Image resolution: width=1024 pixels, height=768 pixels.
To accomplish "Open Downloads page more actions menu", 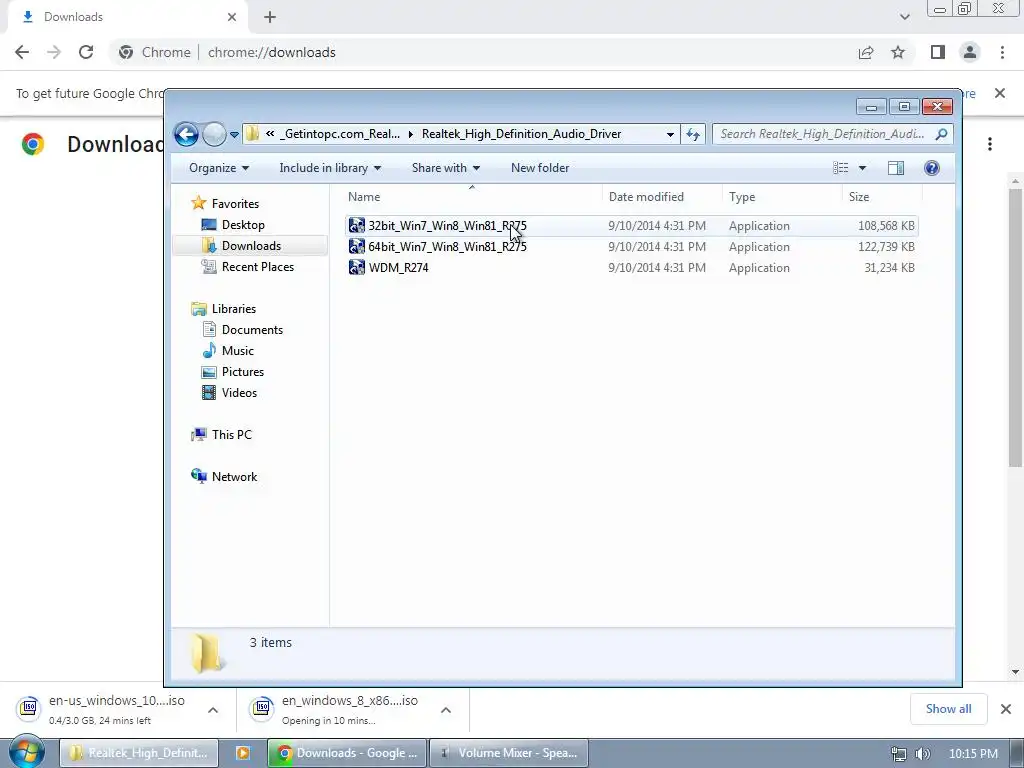I will coord(990,144).
